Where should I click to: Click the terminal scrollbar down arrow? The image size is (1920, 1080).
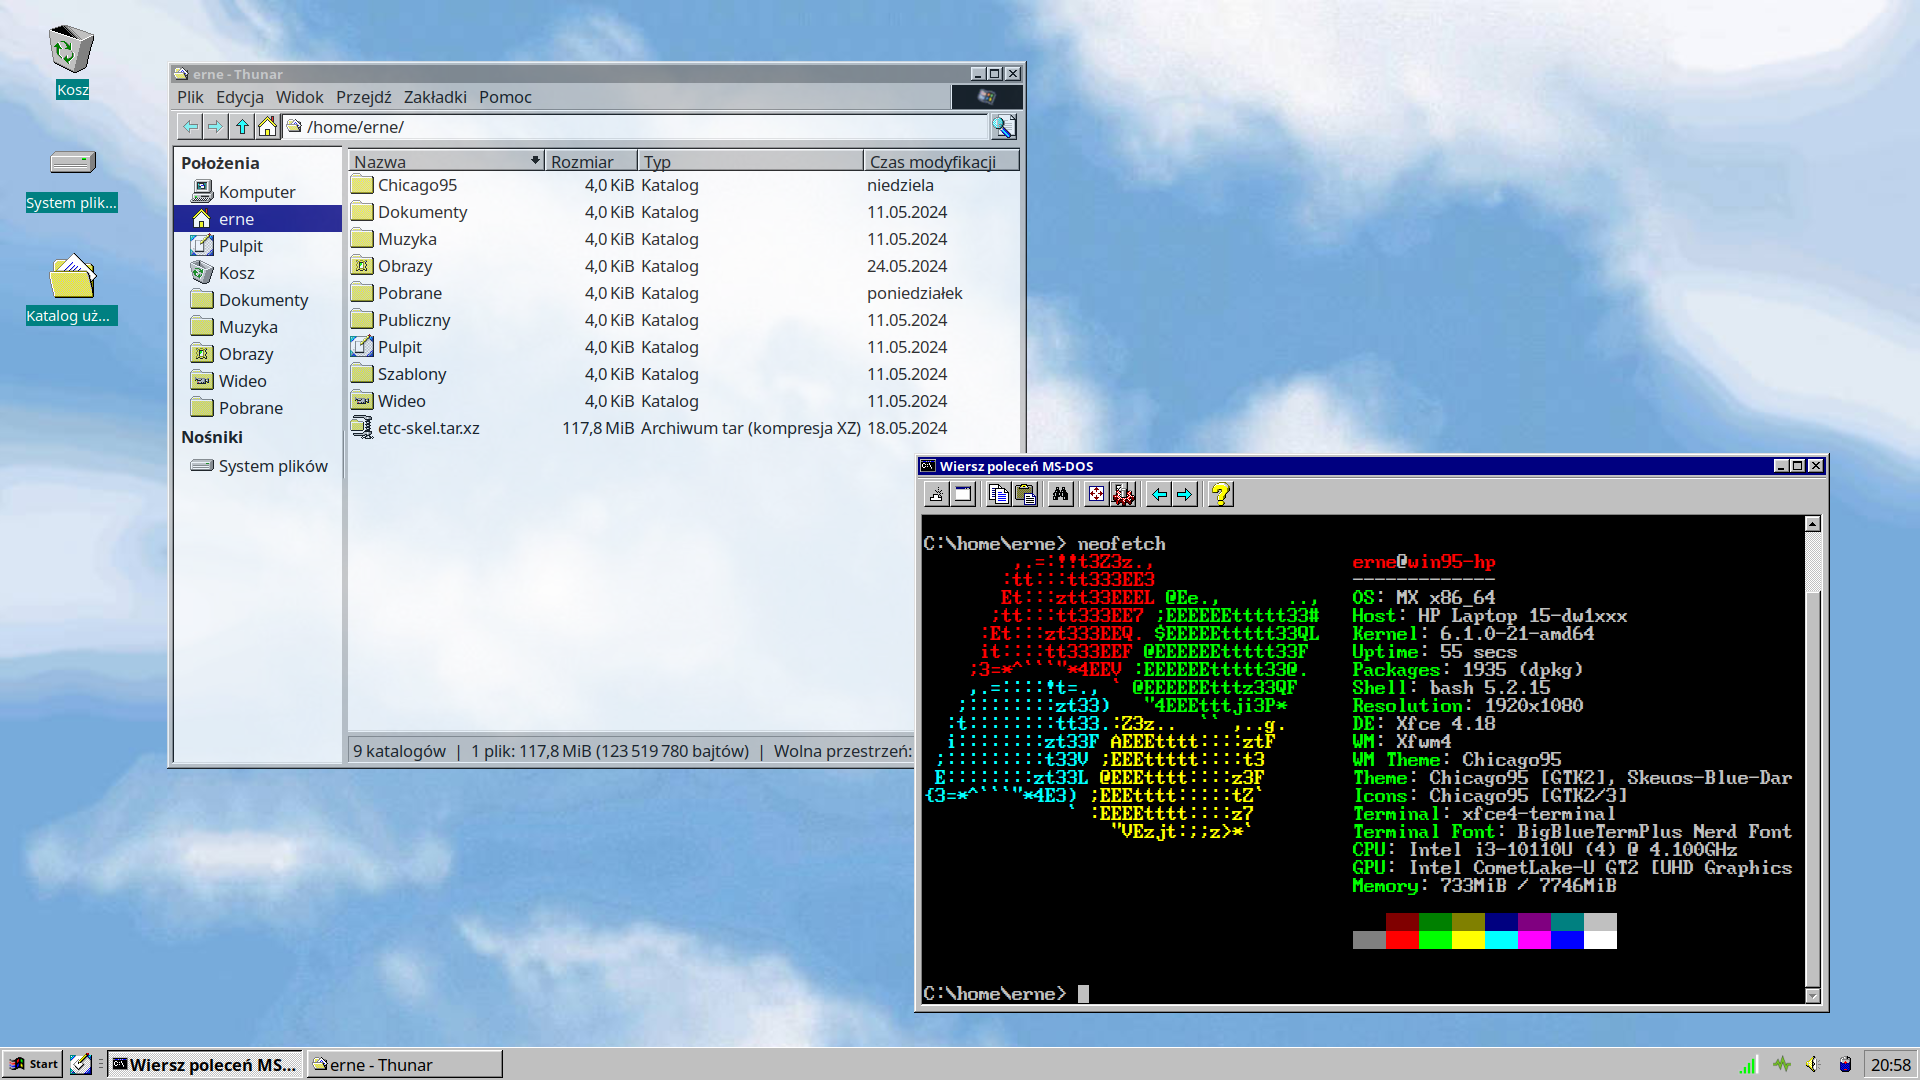pos(1813,996)
